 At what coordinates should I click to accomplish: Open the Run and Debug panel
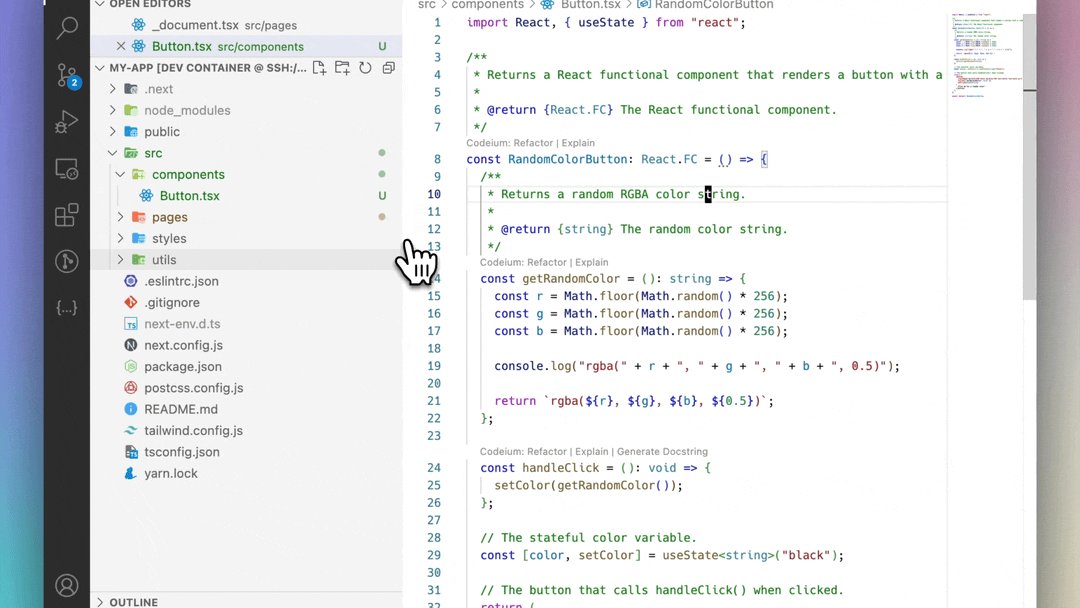coord(66,122)
